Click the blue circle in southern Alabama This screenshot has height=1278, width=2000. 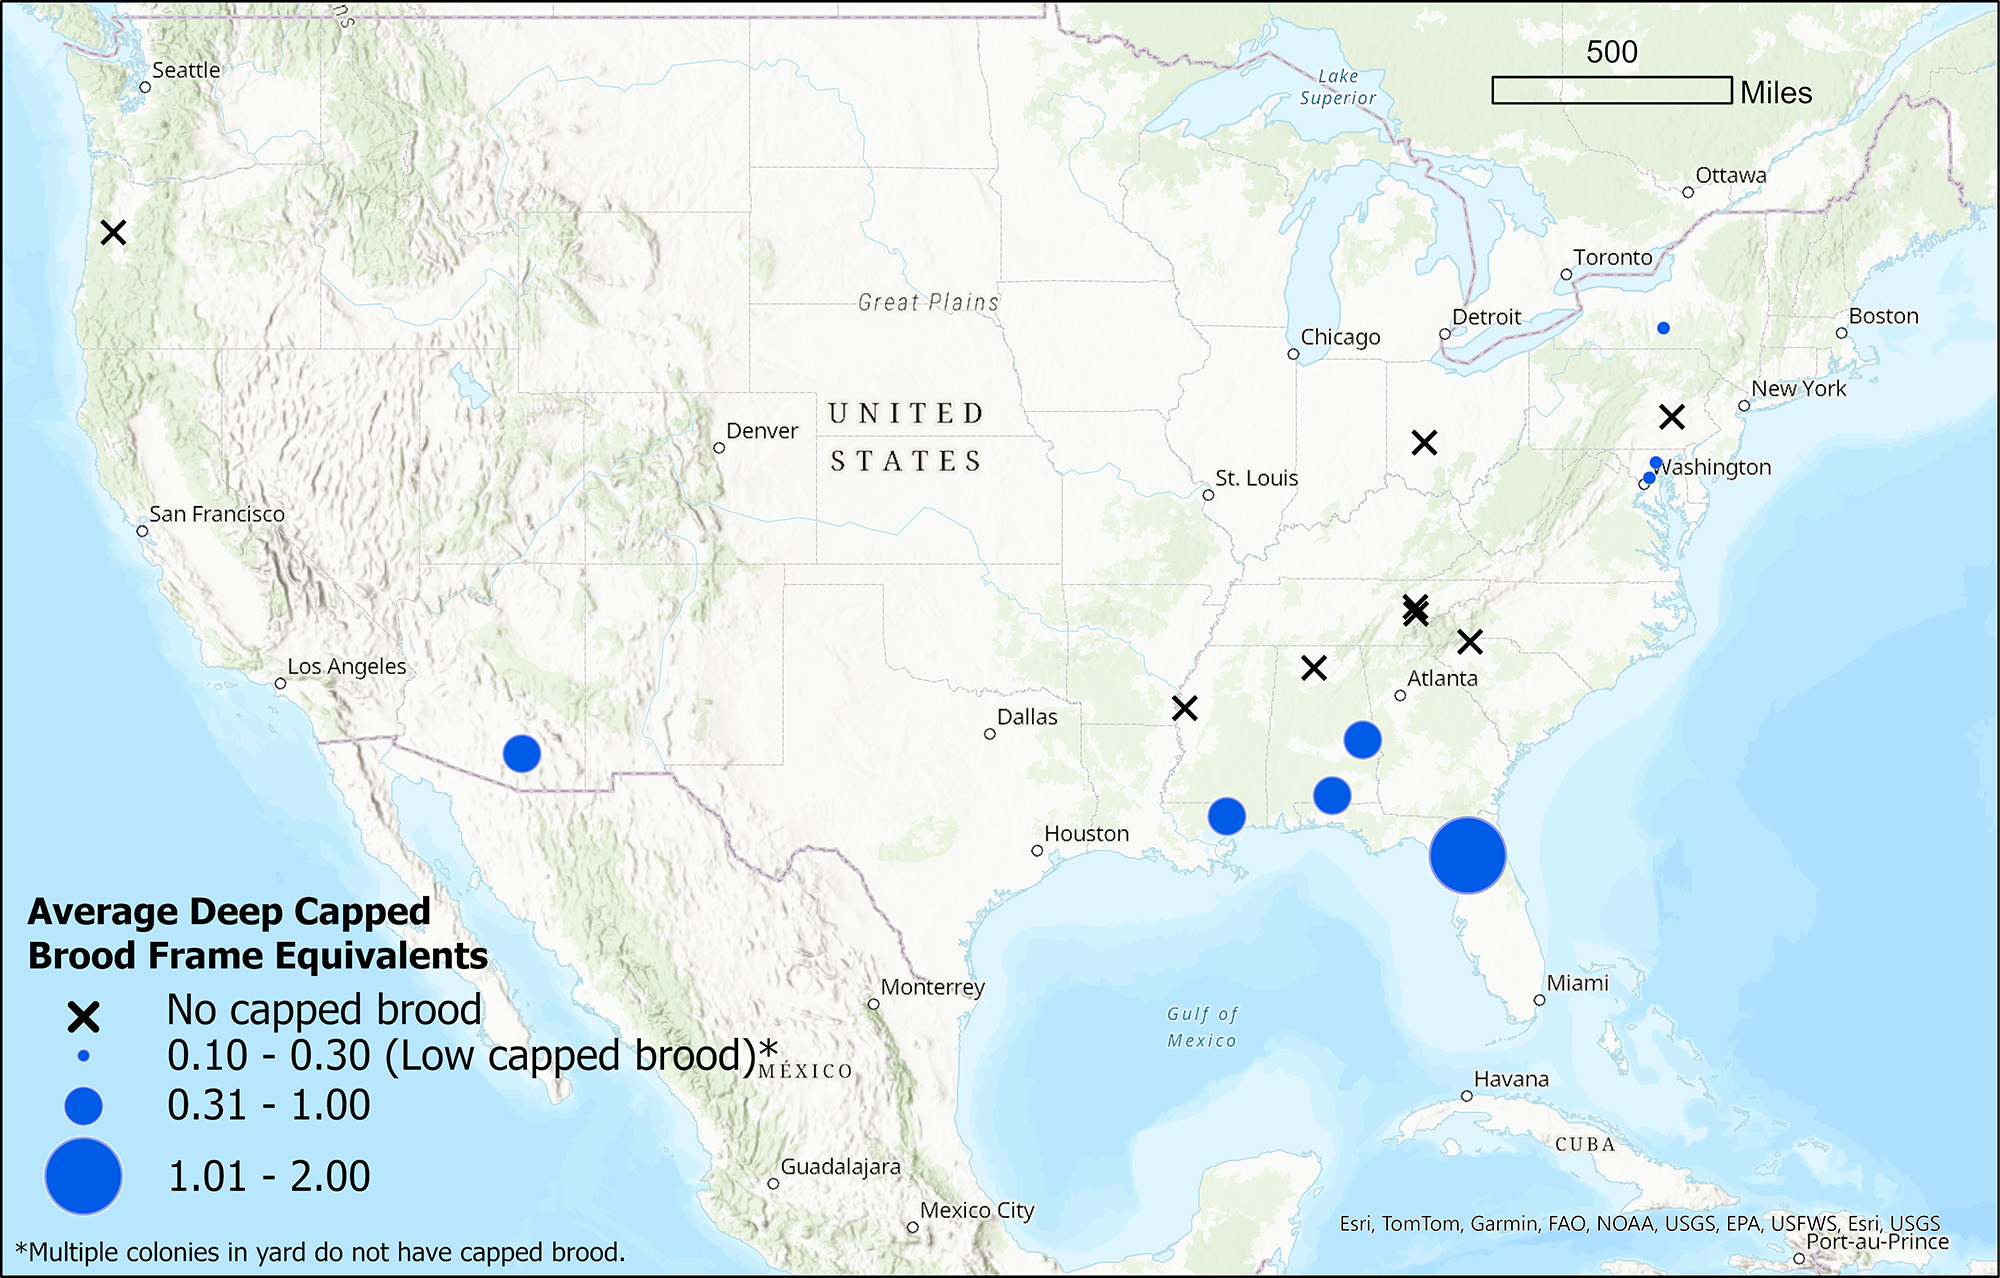1332,795
